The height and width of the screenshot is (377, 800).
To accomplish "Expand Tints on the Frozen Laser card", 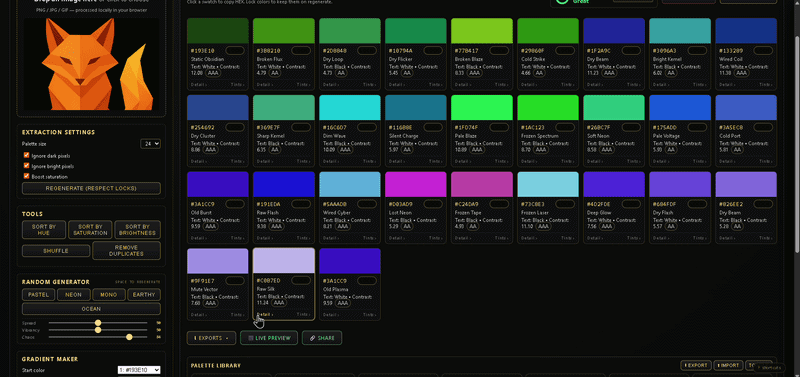I will pos(568,238).
